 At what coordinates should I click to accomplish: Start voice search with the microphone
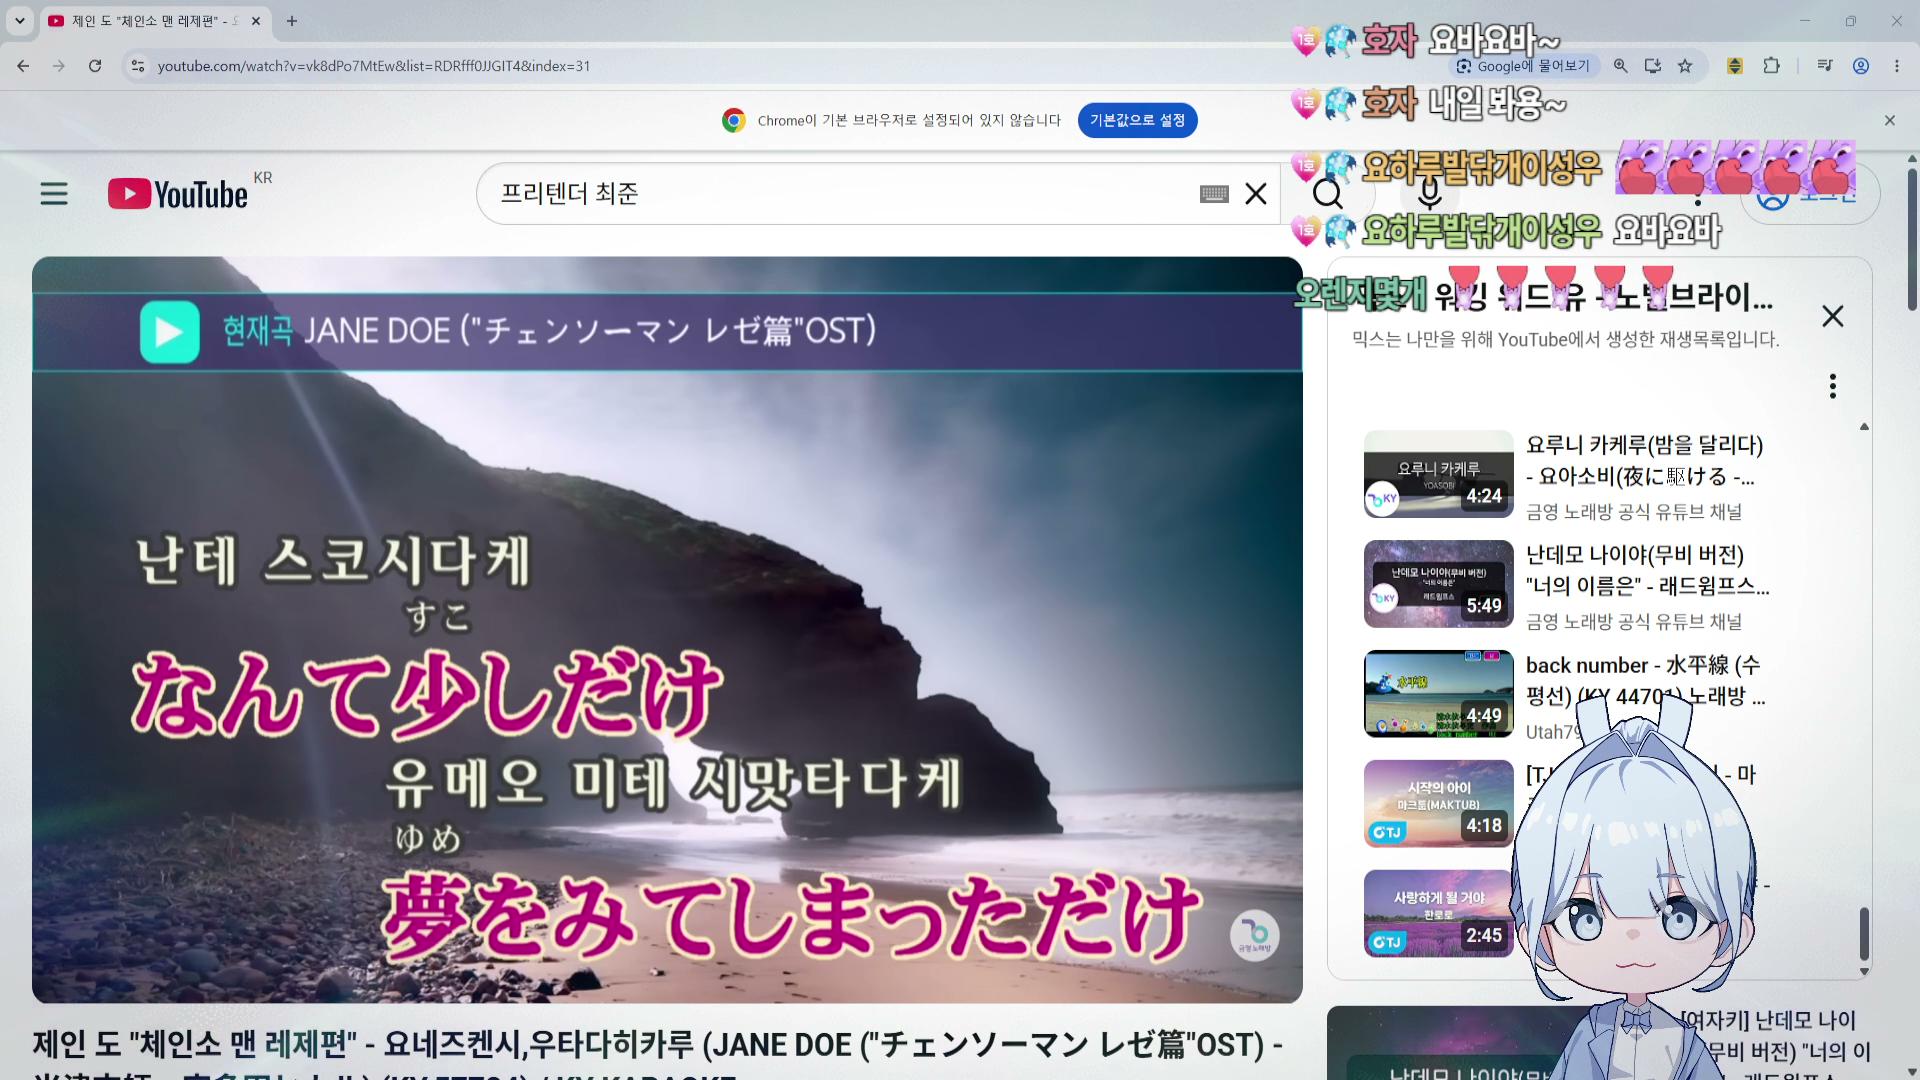tap(1430, 193)
